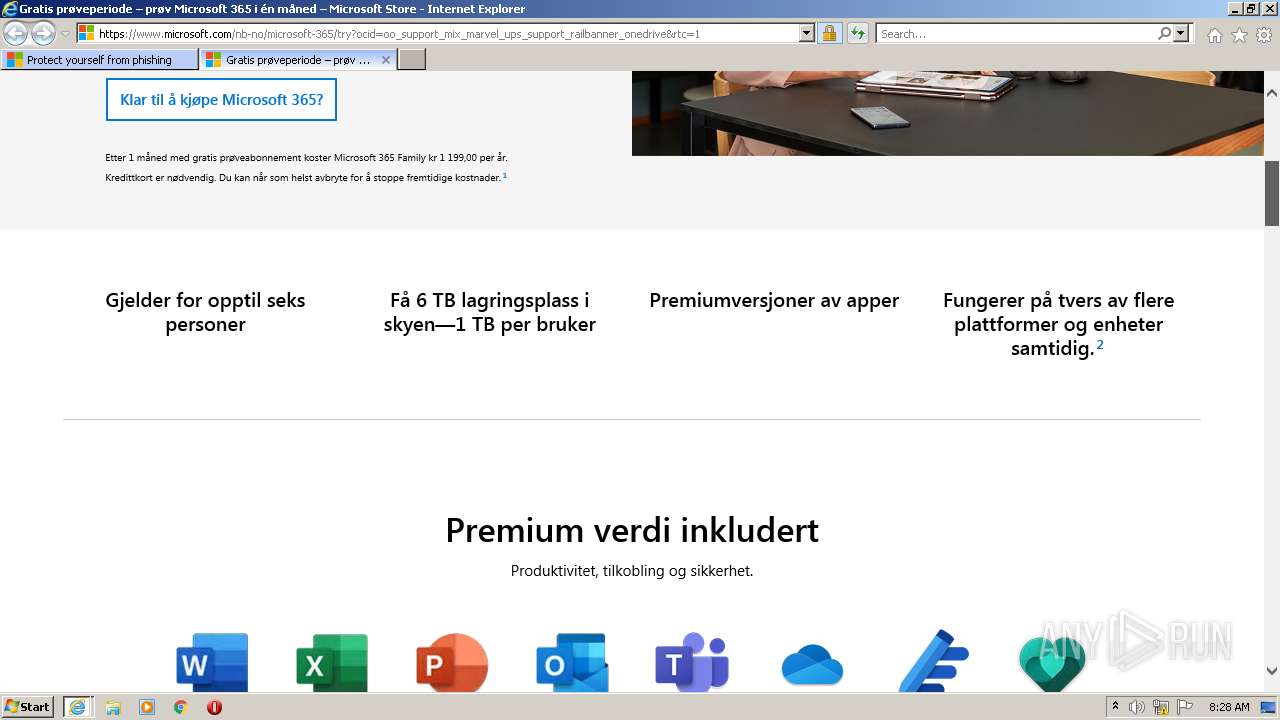Click the volume speaker tray icon
This screenshot has height=720, width=1280.
[1137, 707]
